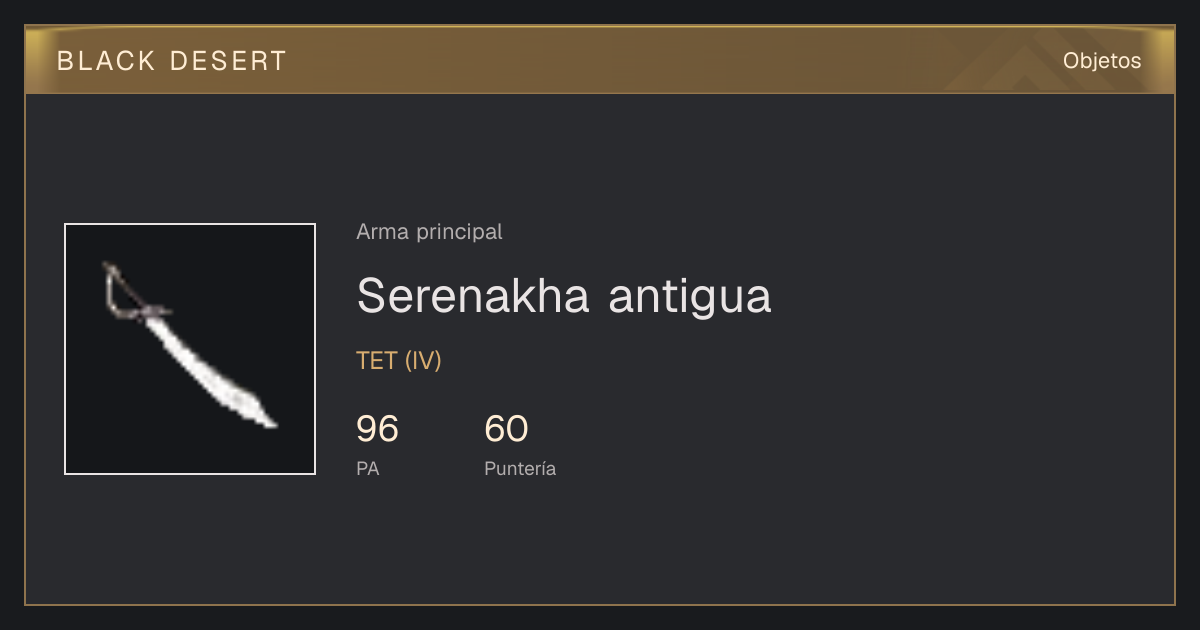Image resolution: width=1200 pixels, height=630 pixels.
Task: Click the 60 accuracy value
Action: (x=506, y=429)
